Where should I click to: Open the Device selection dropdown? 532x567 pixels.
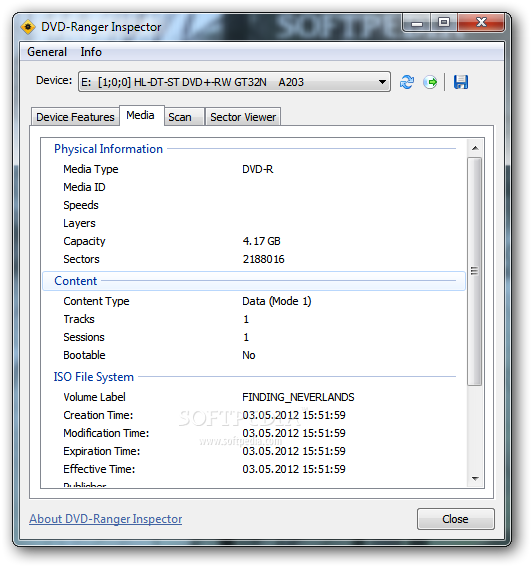tap(234, 82)
